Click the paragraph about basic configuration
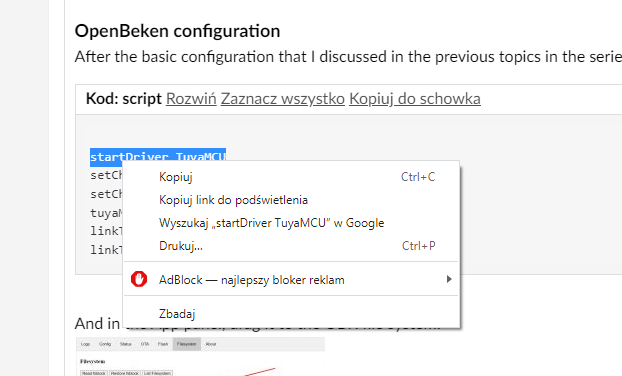The image size is (622, 376). click(x=348, y=57)
